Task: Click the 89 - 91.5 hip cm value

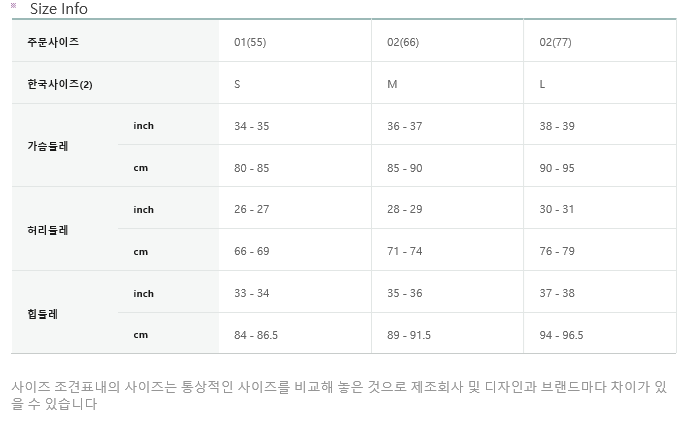Action: (409, 335)
